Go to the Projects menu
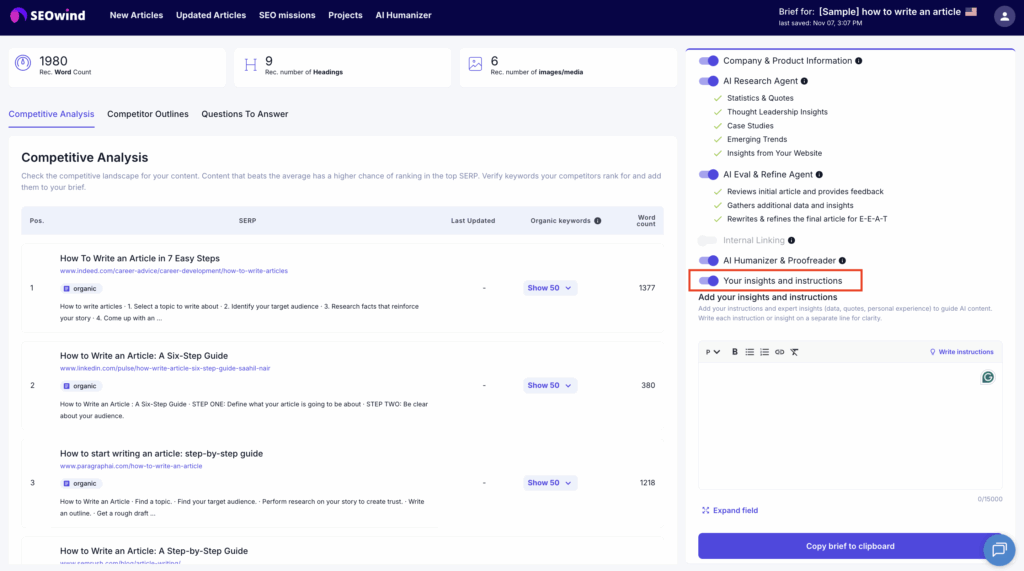 (345, 15)
